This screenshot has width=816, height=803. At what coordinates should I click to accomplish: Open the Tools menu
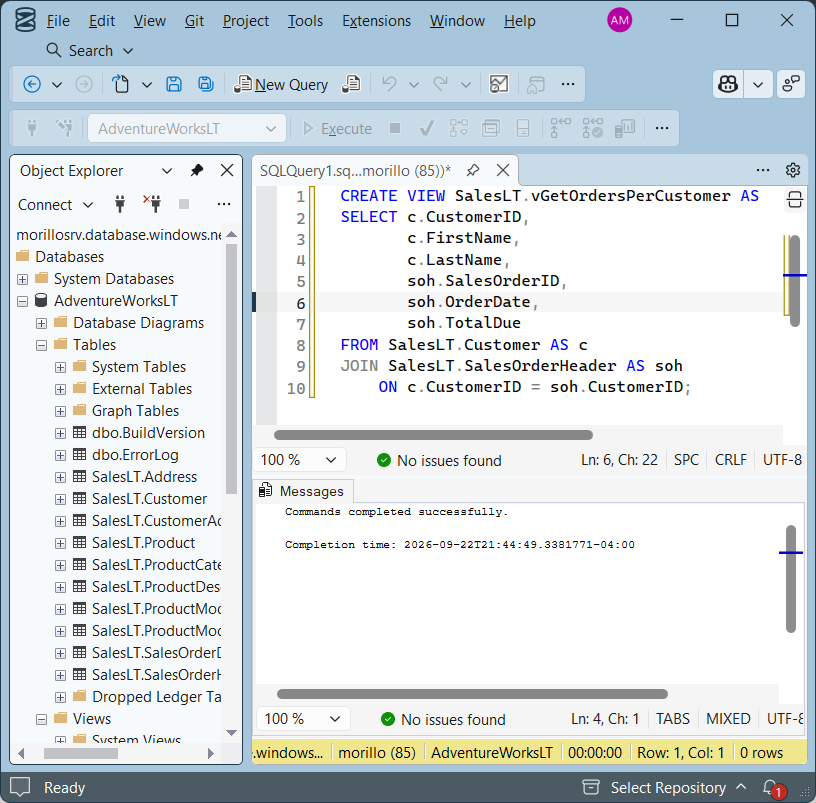[x=305, y=21]
